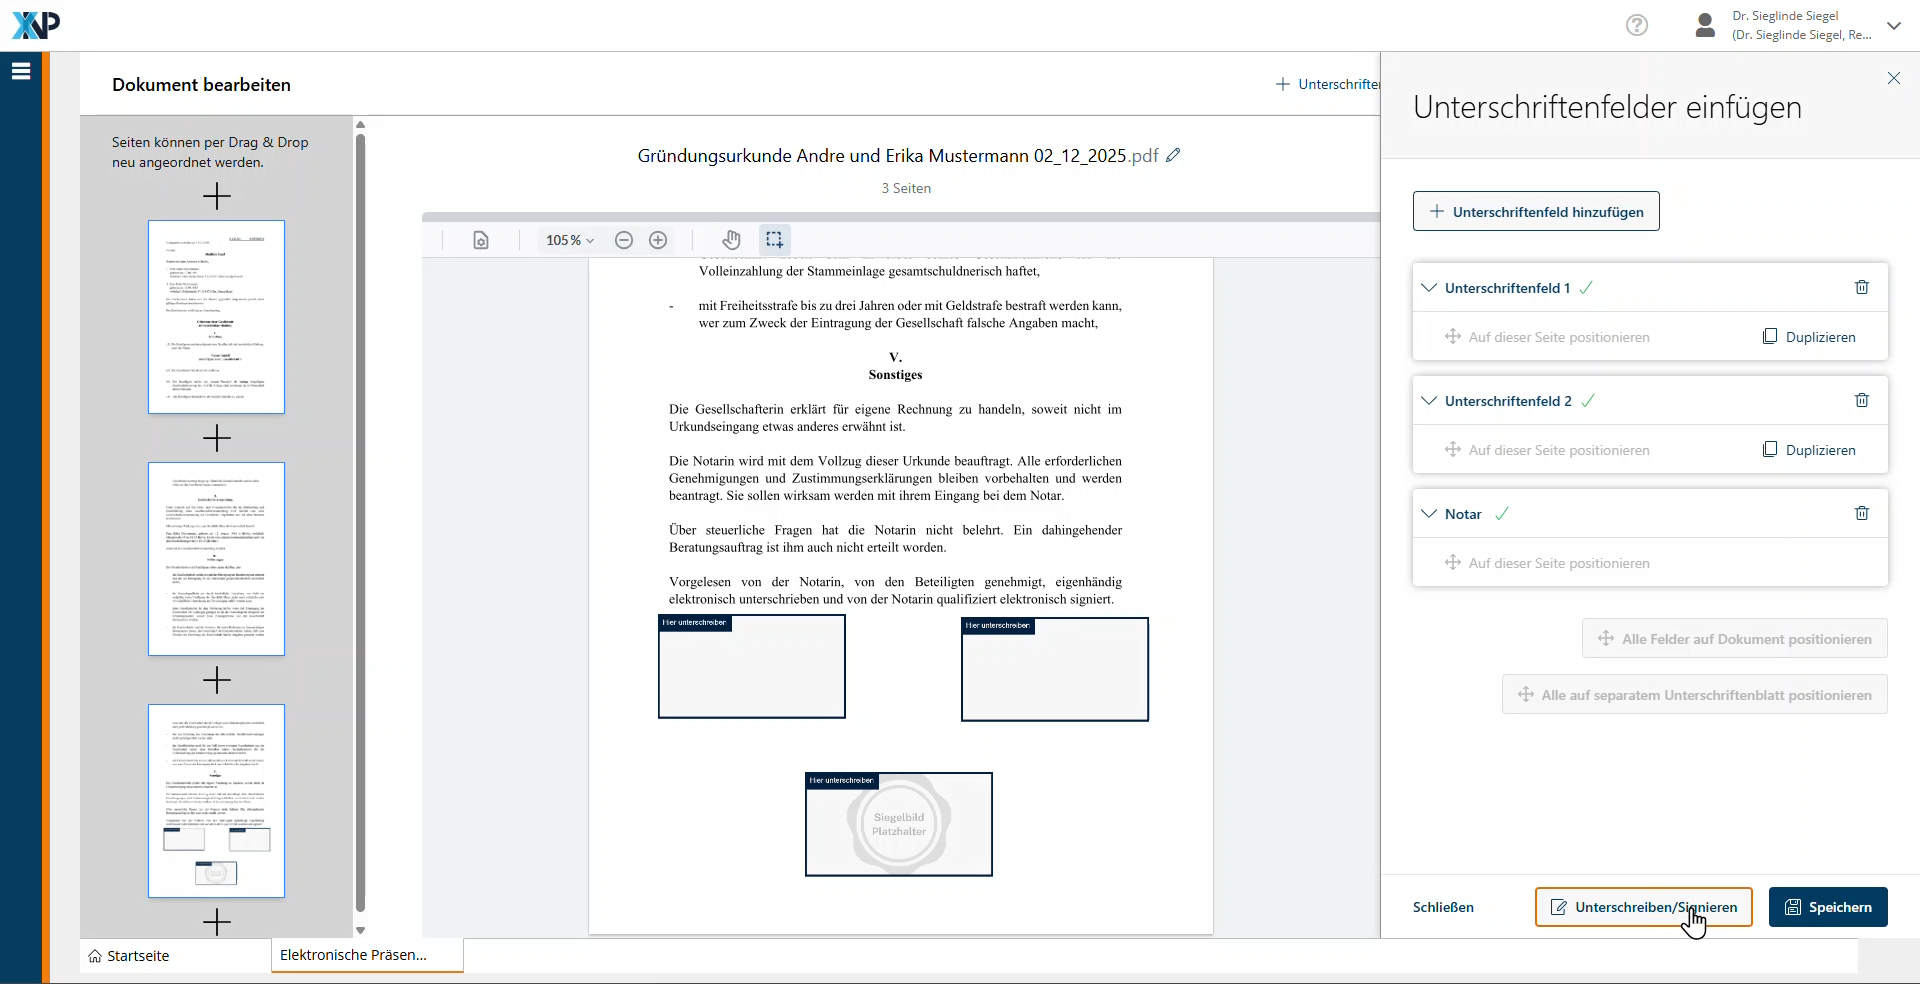The width and height of the screenshot is (1920, 984).
Task: Select the Elektronische Präsen... tab
Action: pos(354,955)
